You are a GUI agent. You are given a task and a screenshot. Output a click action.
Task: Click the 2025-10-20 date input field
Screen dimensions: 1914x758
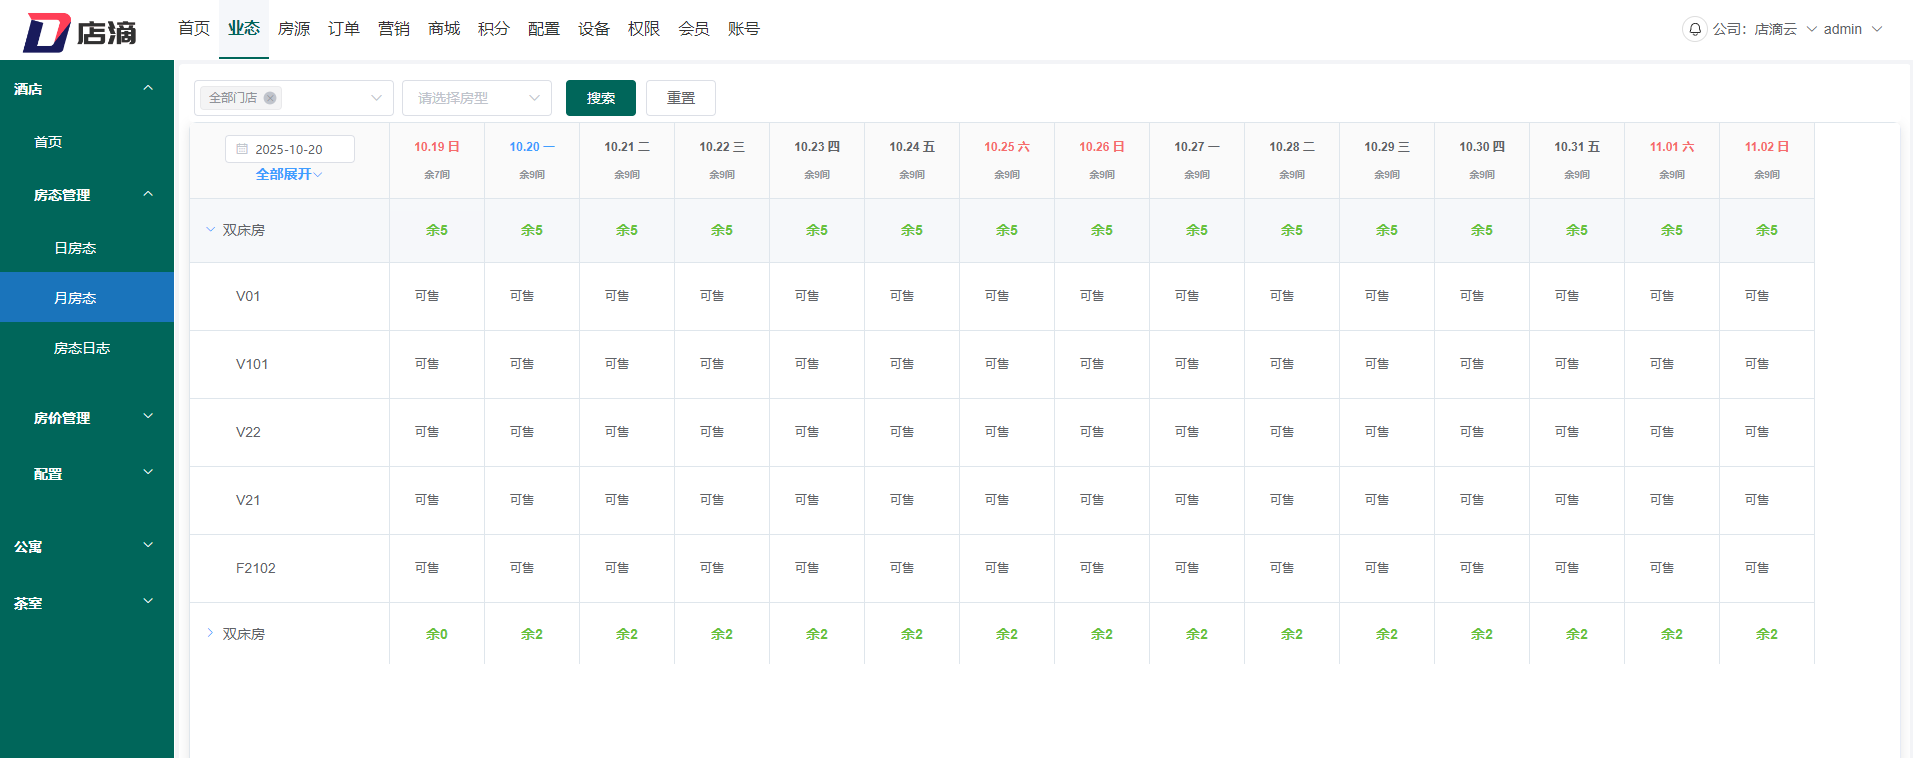coord(296,149)
